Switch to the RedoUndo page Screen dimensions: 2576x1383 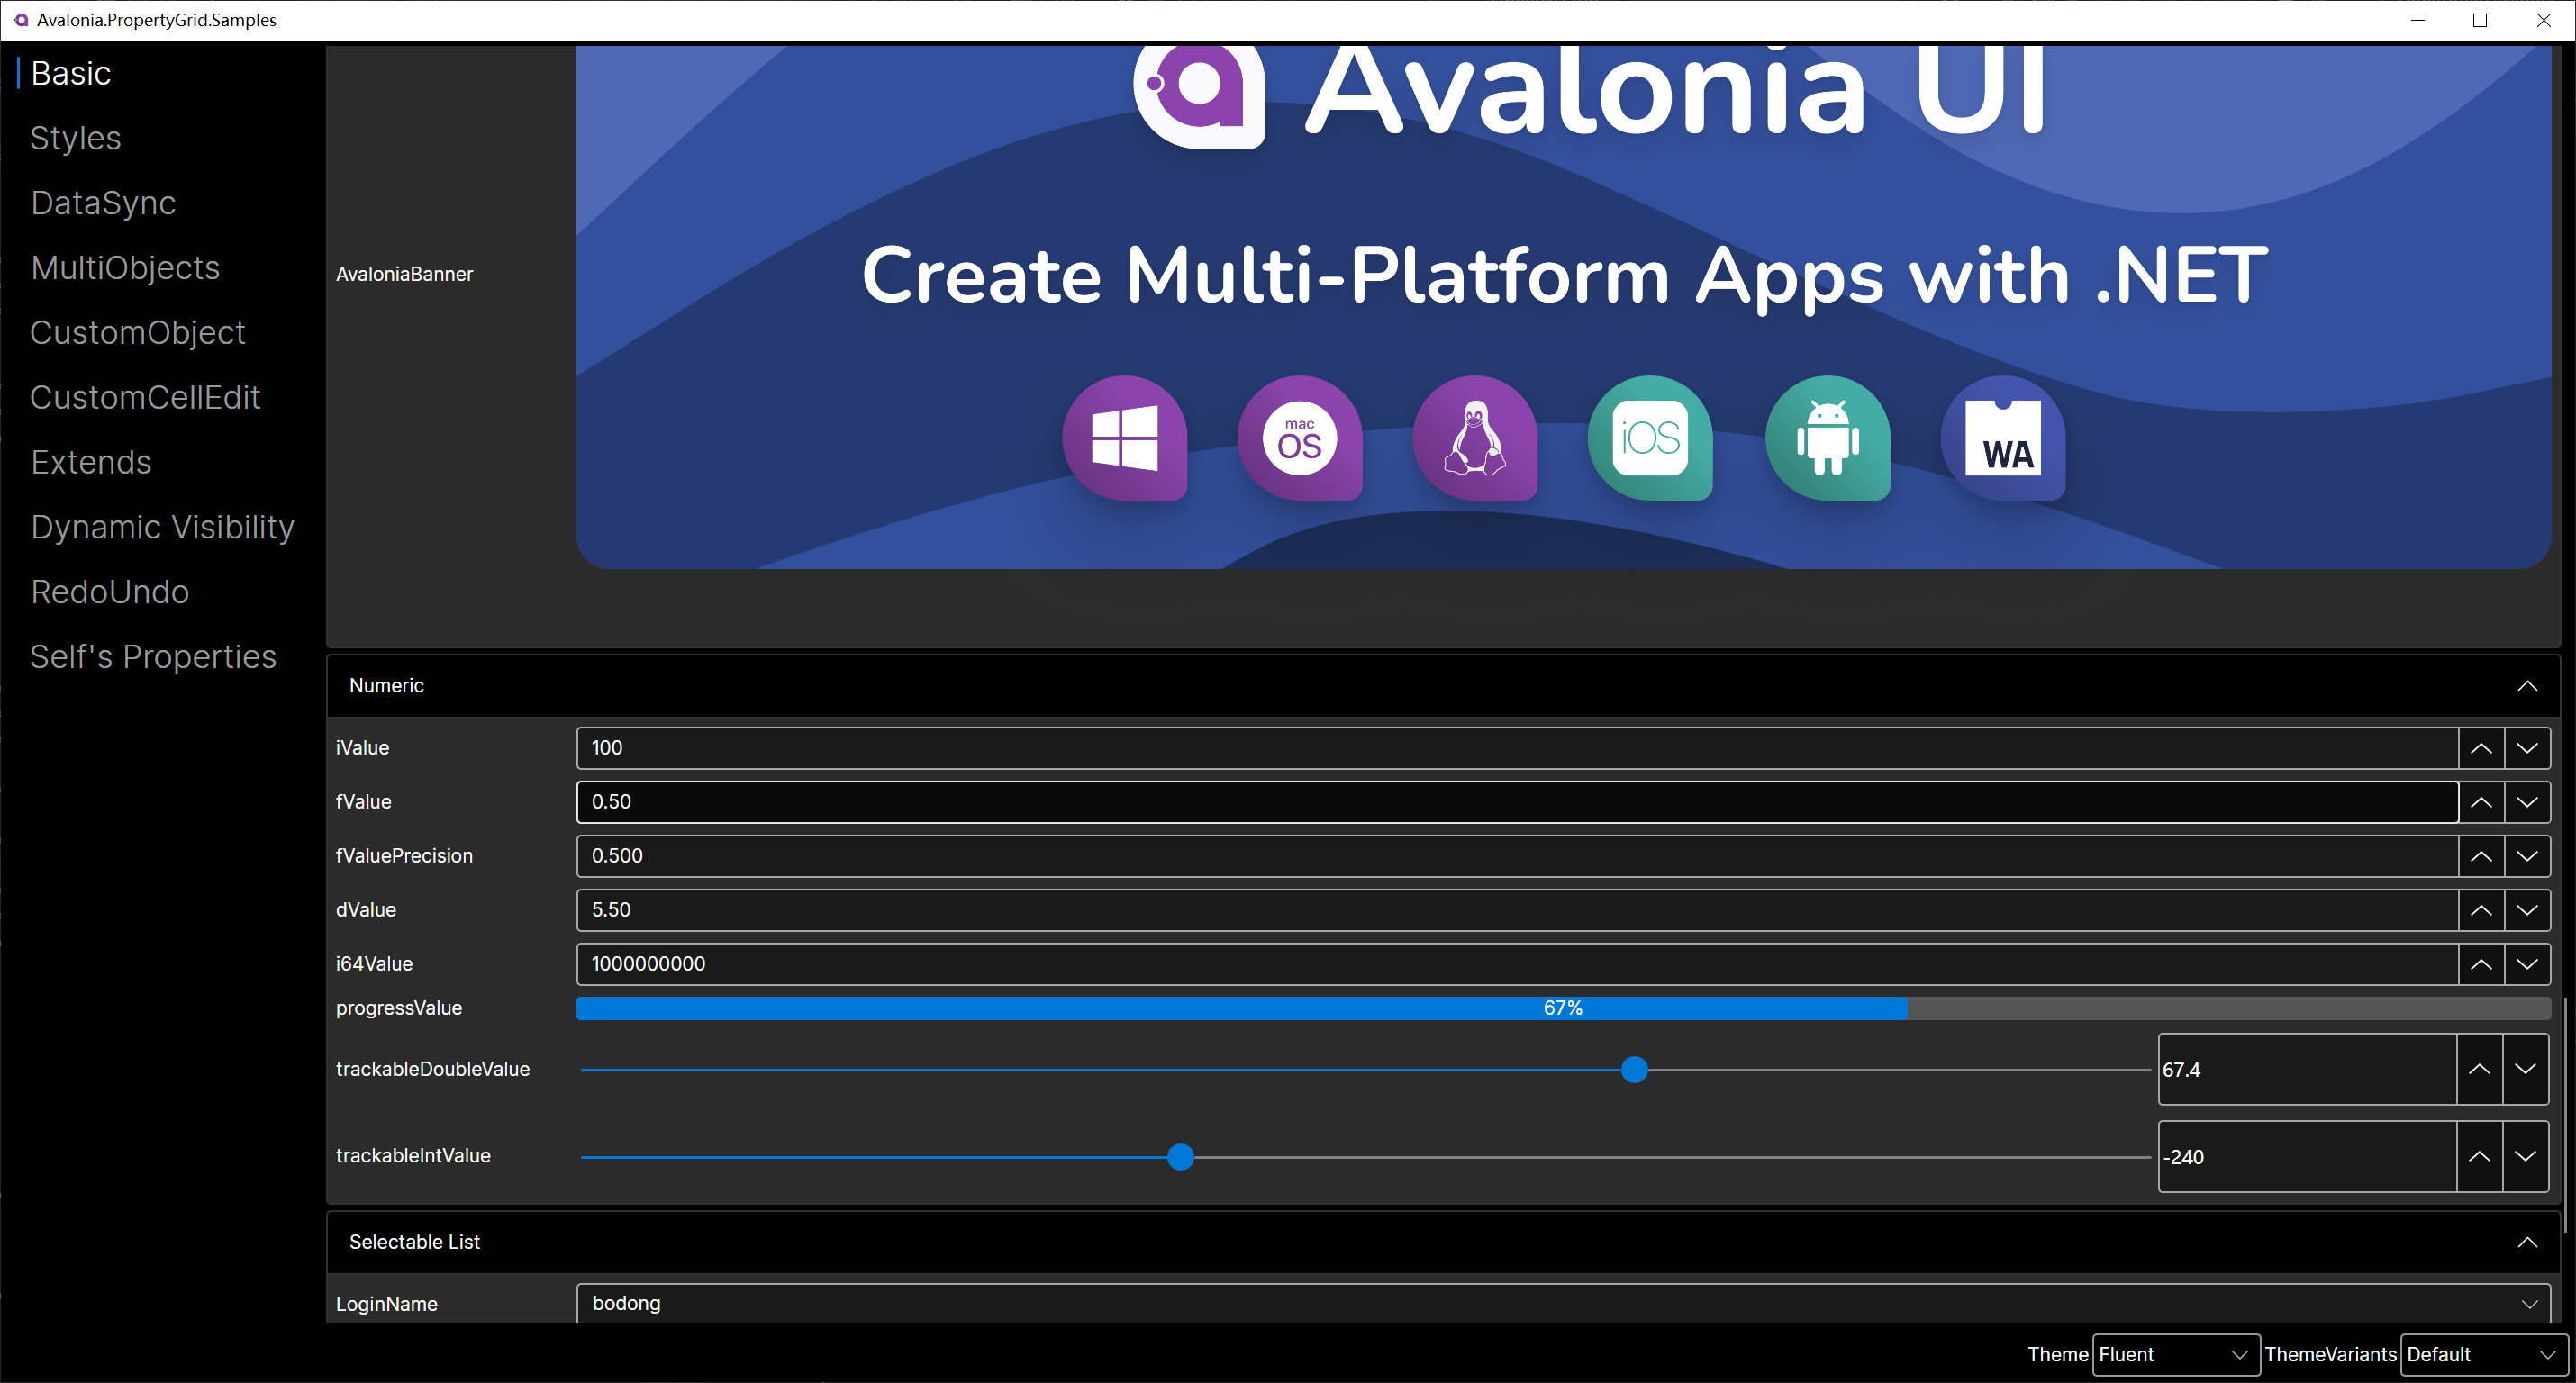[110, 592]
